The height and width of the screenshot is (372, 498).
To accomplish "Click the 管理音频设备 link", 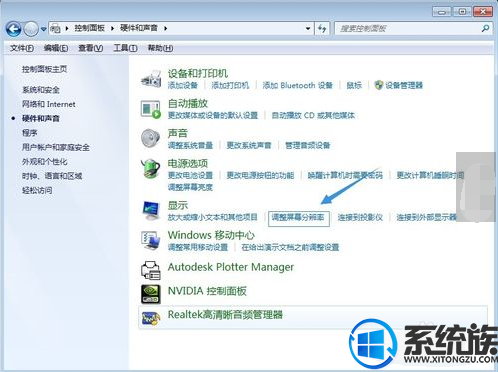I will tap(308, 145).
